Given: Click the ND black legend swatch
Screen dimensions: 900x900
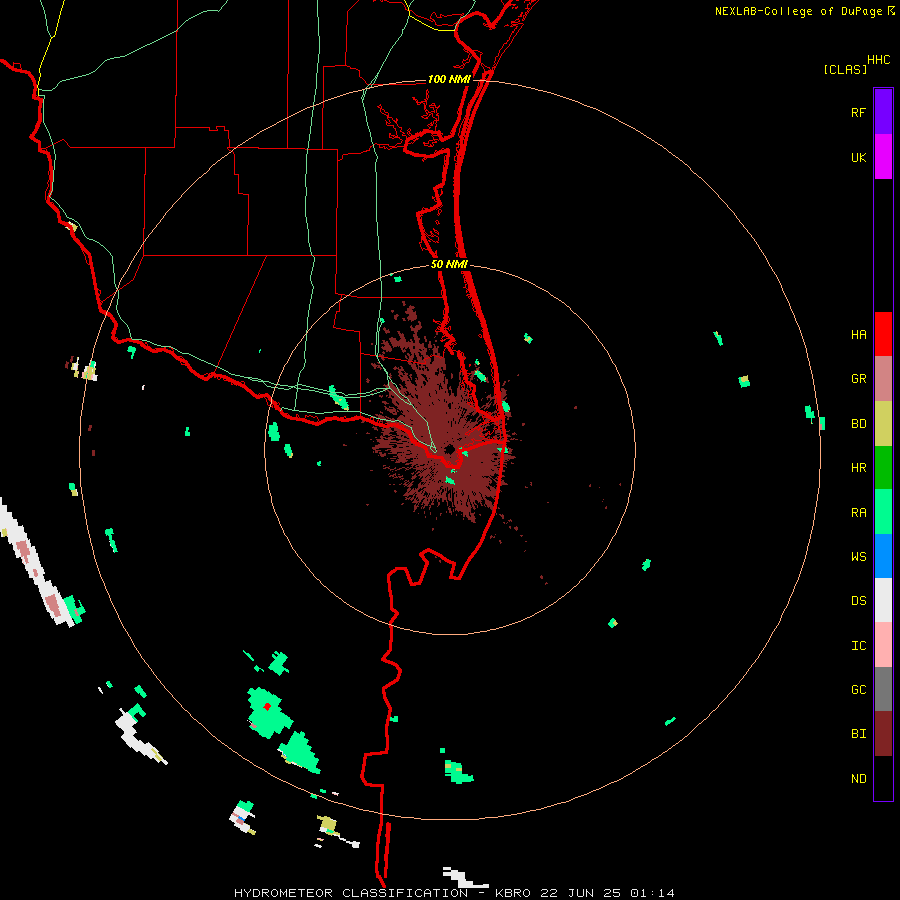Looking at the screenshot, I should tap(883, 778).
